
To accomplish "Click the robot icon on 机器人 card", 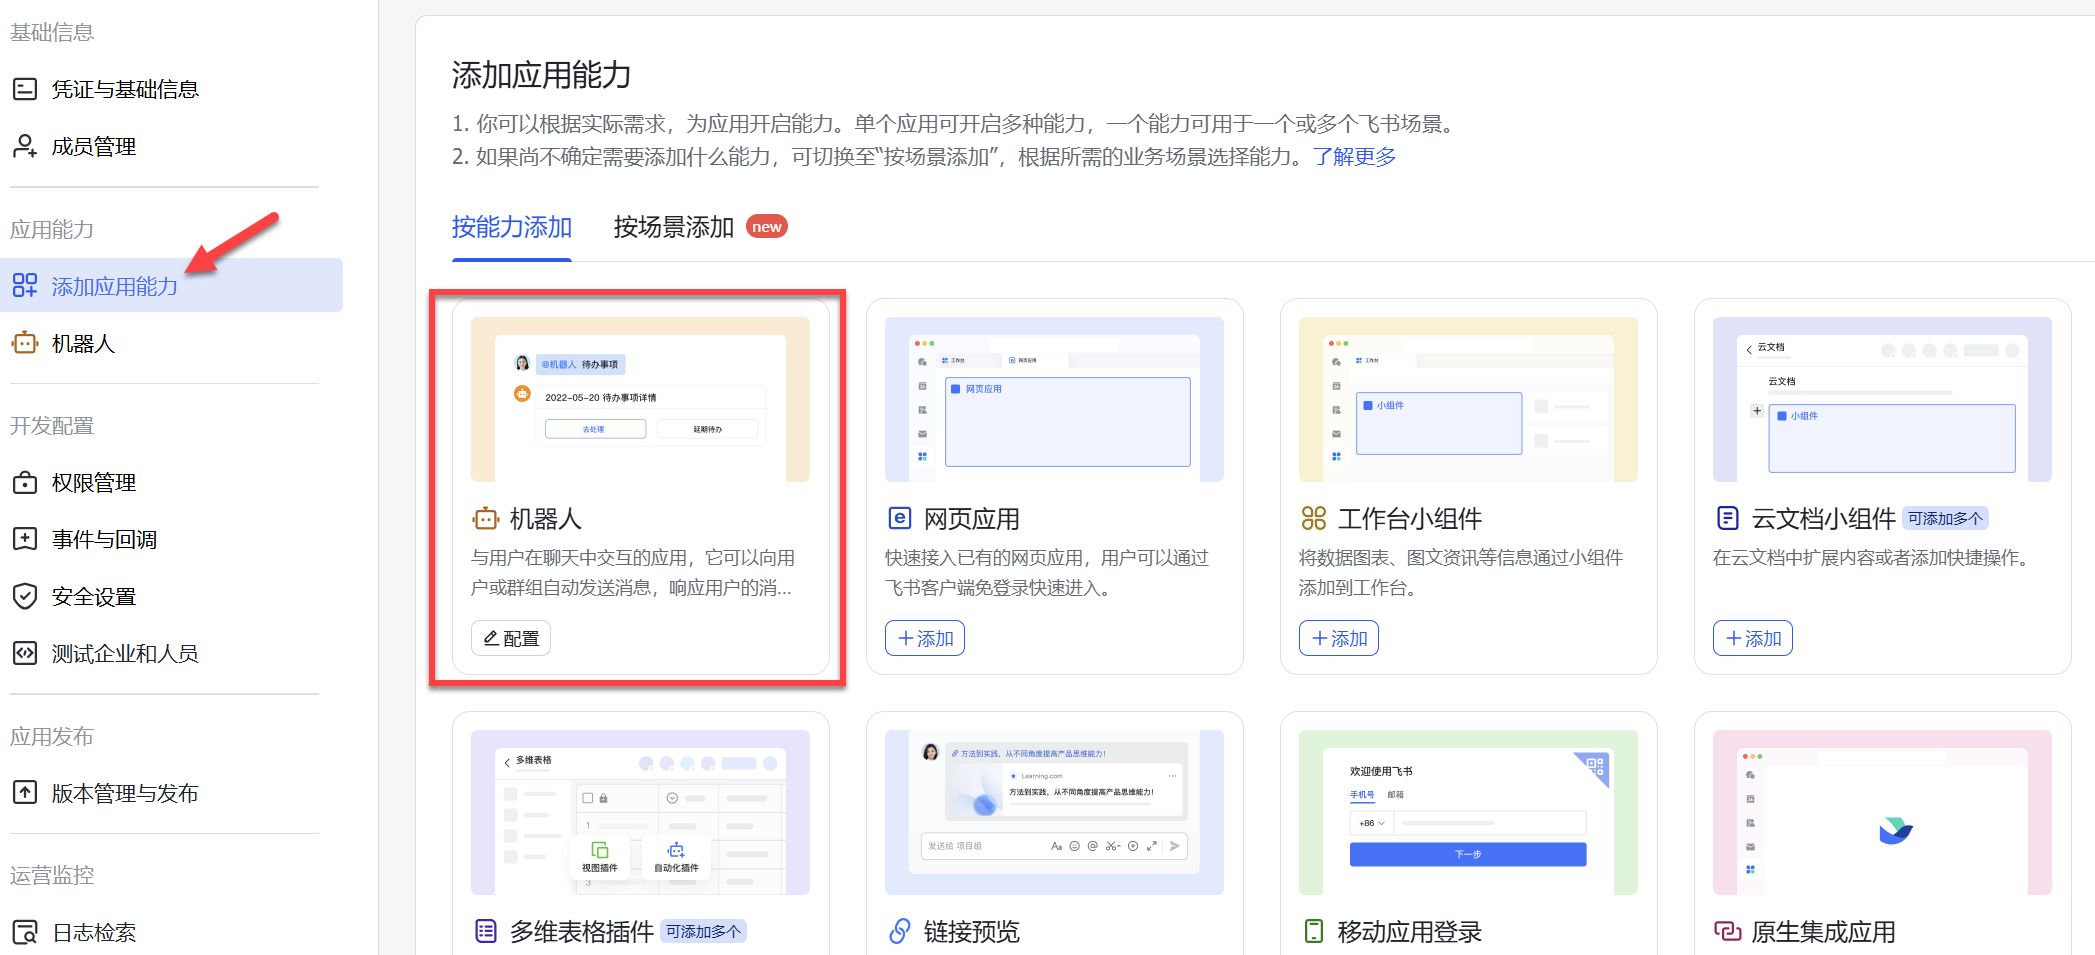I will (486, 518).
